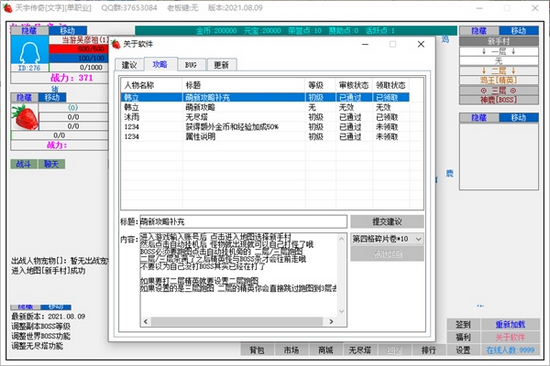
Task: Click 隐藏 on the map list panel
Action: (x=479, y=31)
